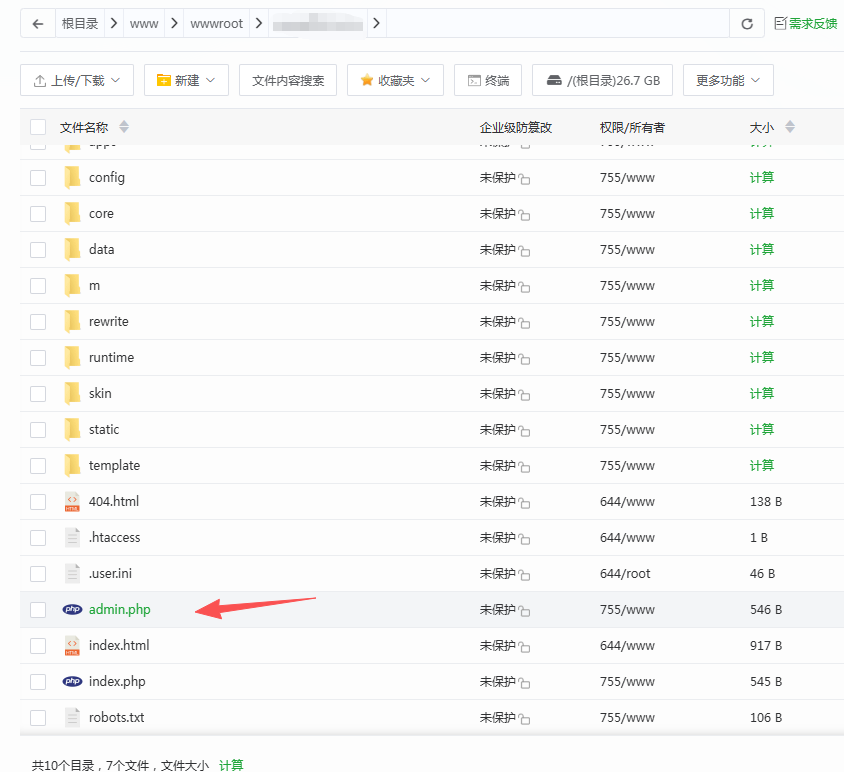This screenshot has height=772, width=844.
Task: Open the 需求反馈 feedback link
Action: point(805,23)
